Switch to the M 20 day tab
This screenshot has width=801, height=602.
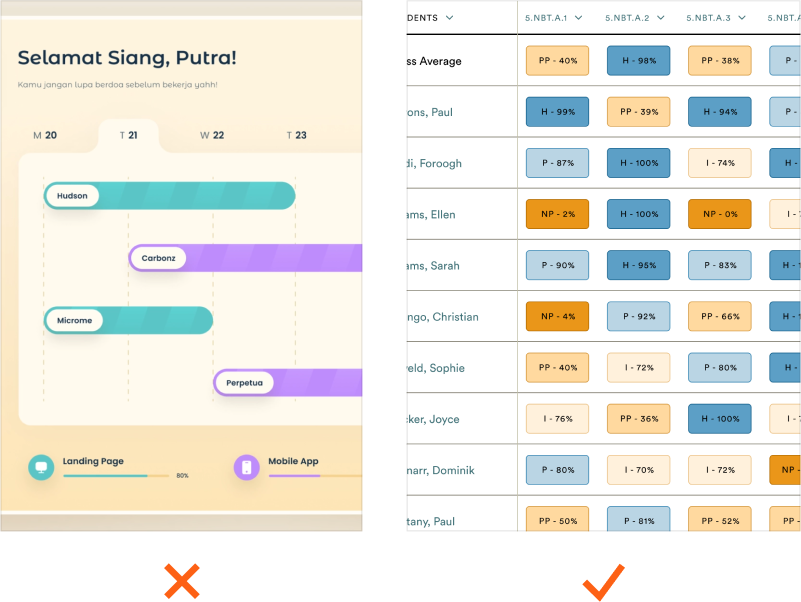(45, 135)
